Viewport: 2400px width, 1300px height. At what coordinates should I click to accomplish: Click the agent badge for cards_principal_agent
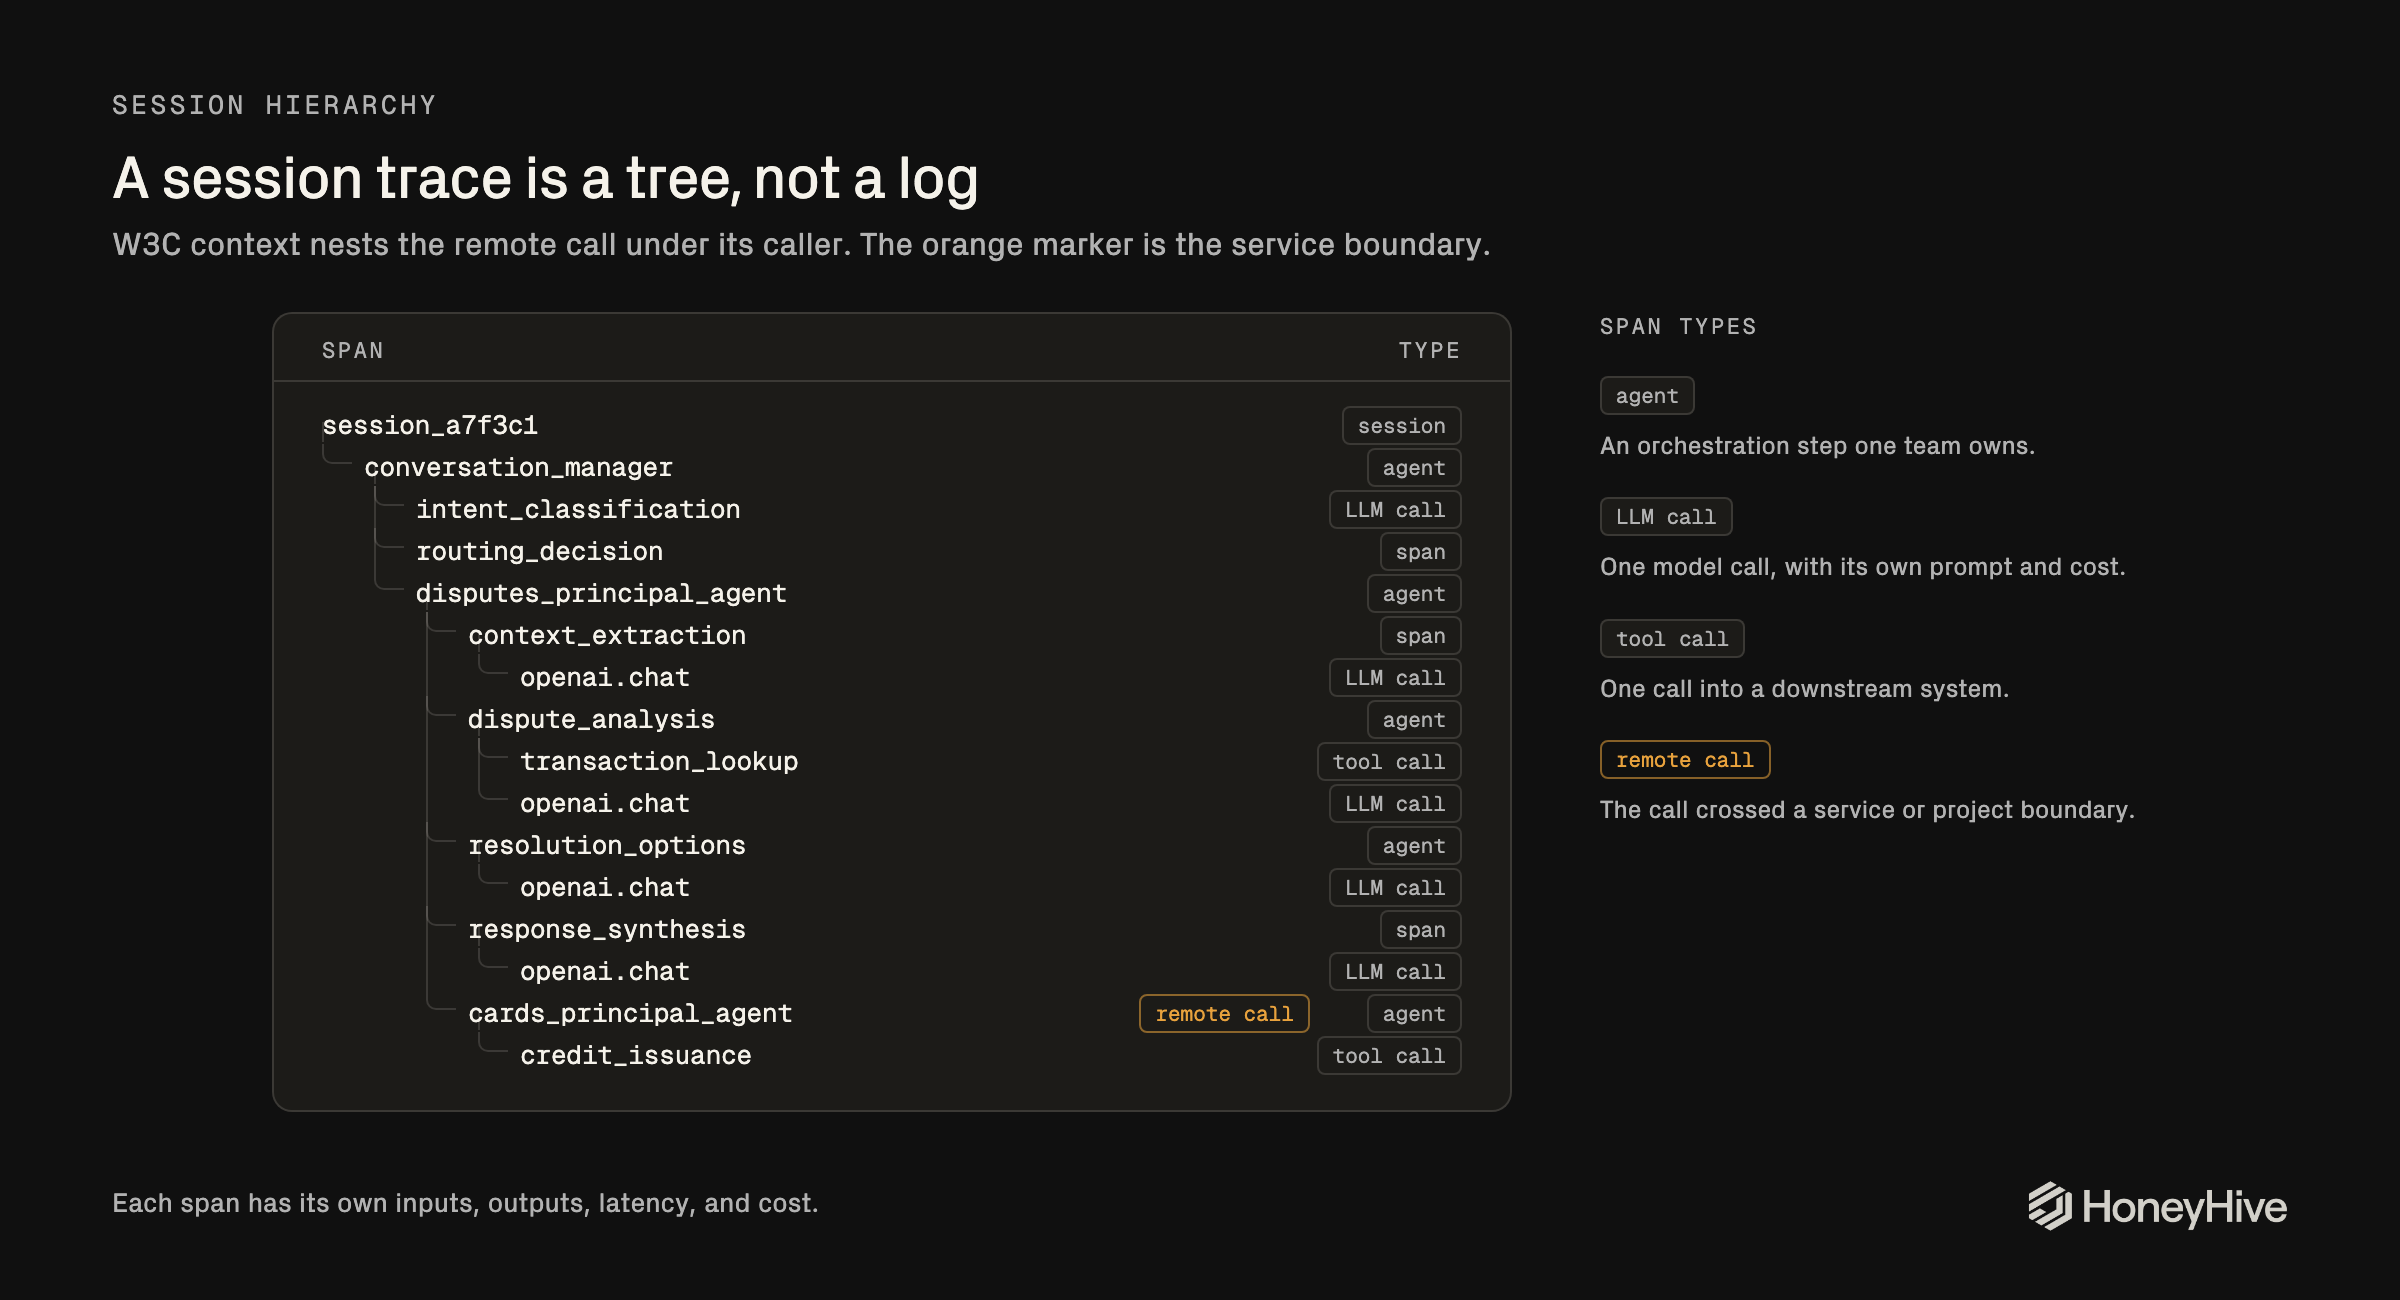[x=1414, y=1014]
